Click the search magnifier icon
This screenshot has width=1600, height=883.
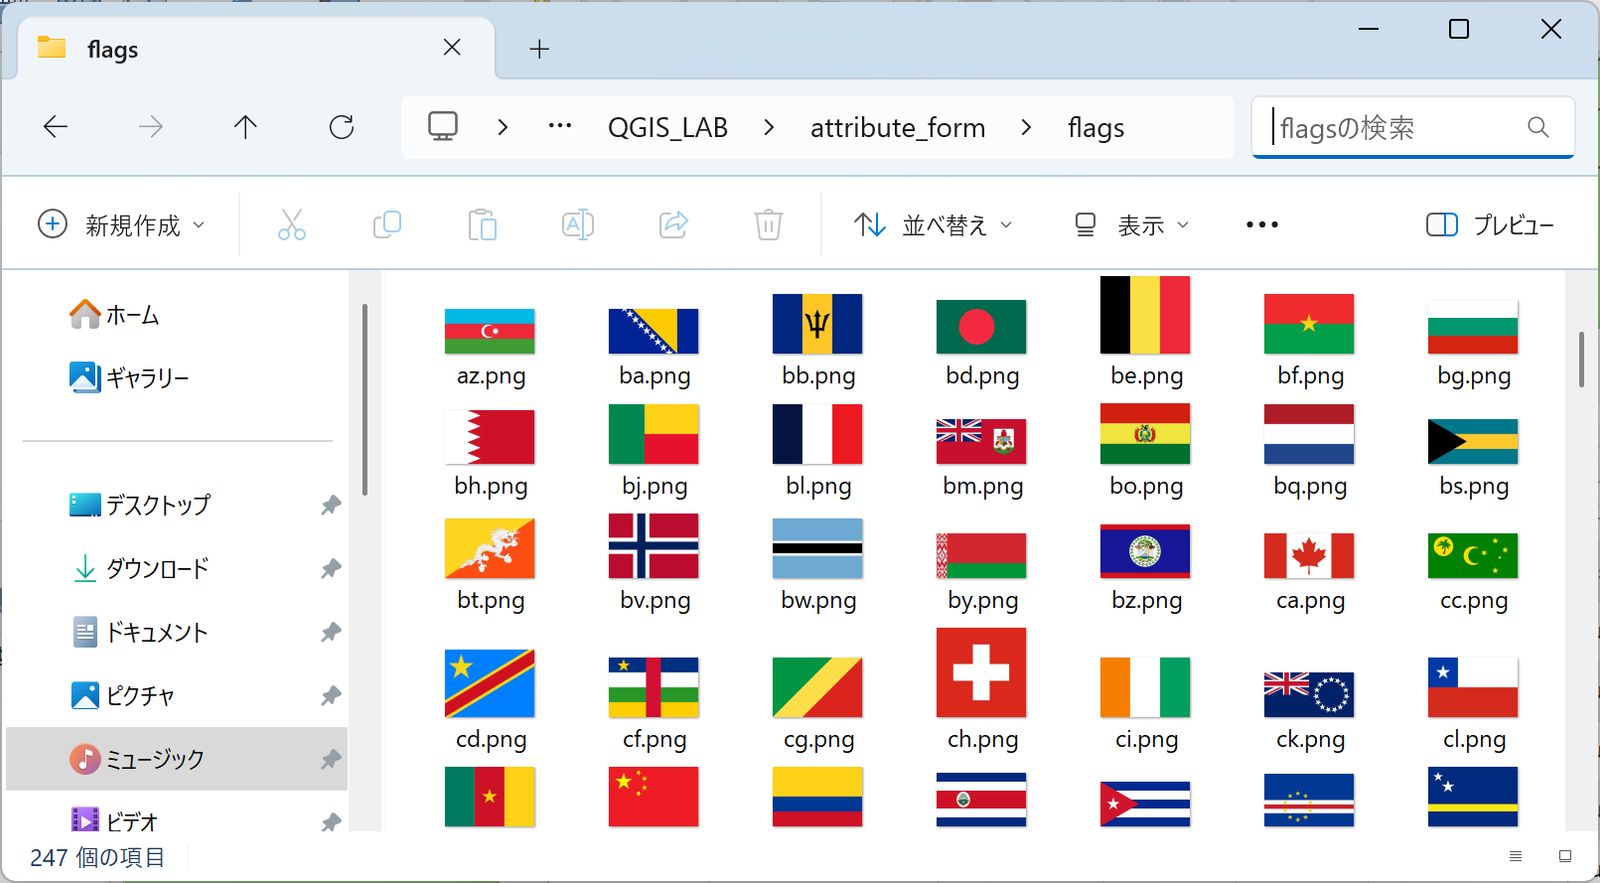pyautogui.click(x=1538, y=127)
